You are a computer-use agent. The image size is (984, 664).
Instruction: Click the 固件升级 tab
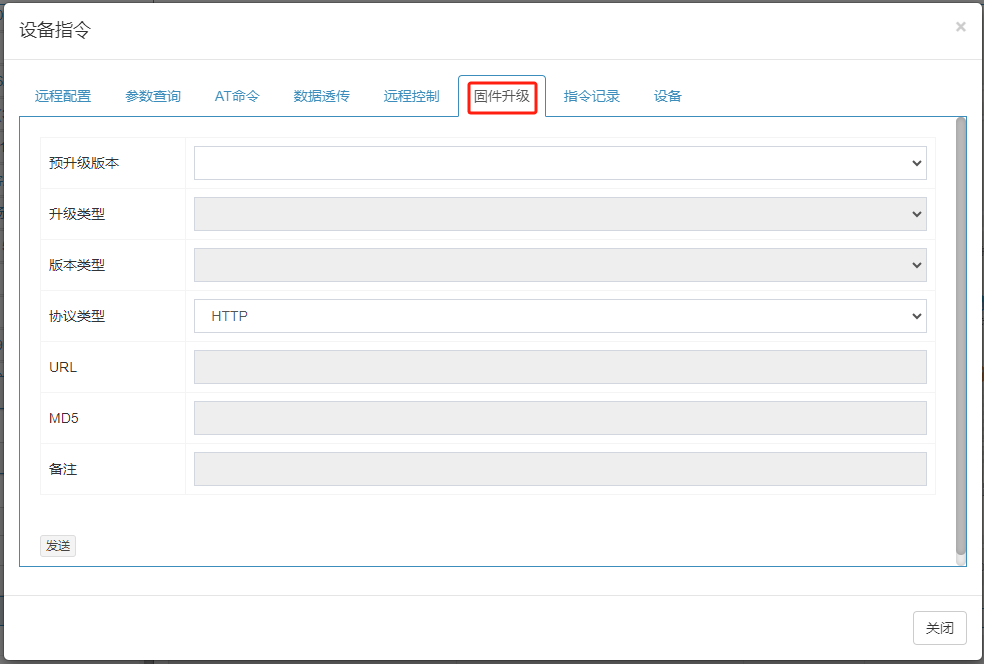point(502,97)
